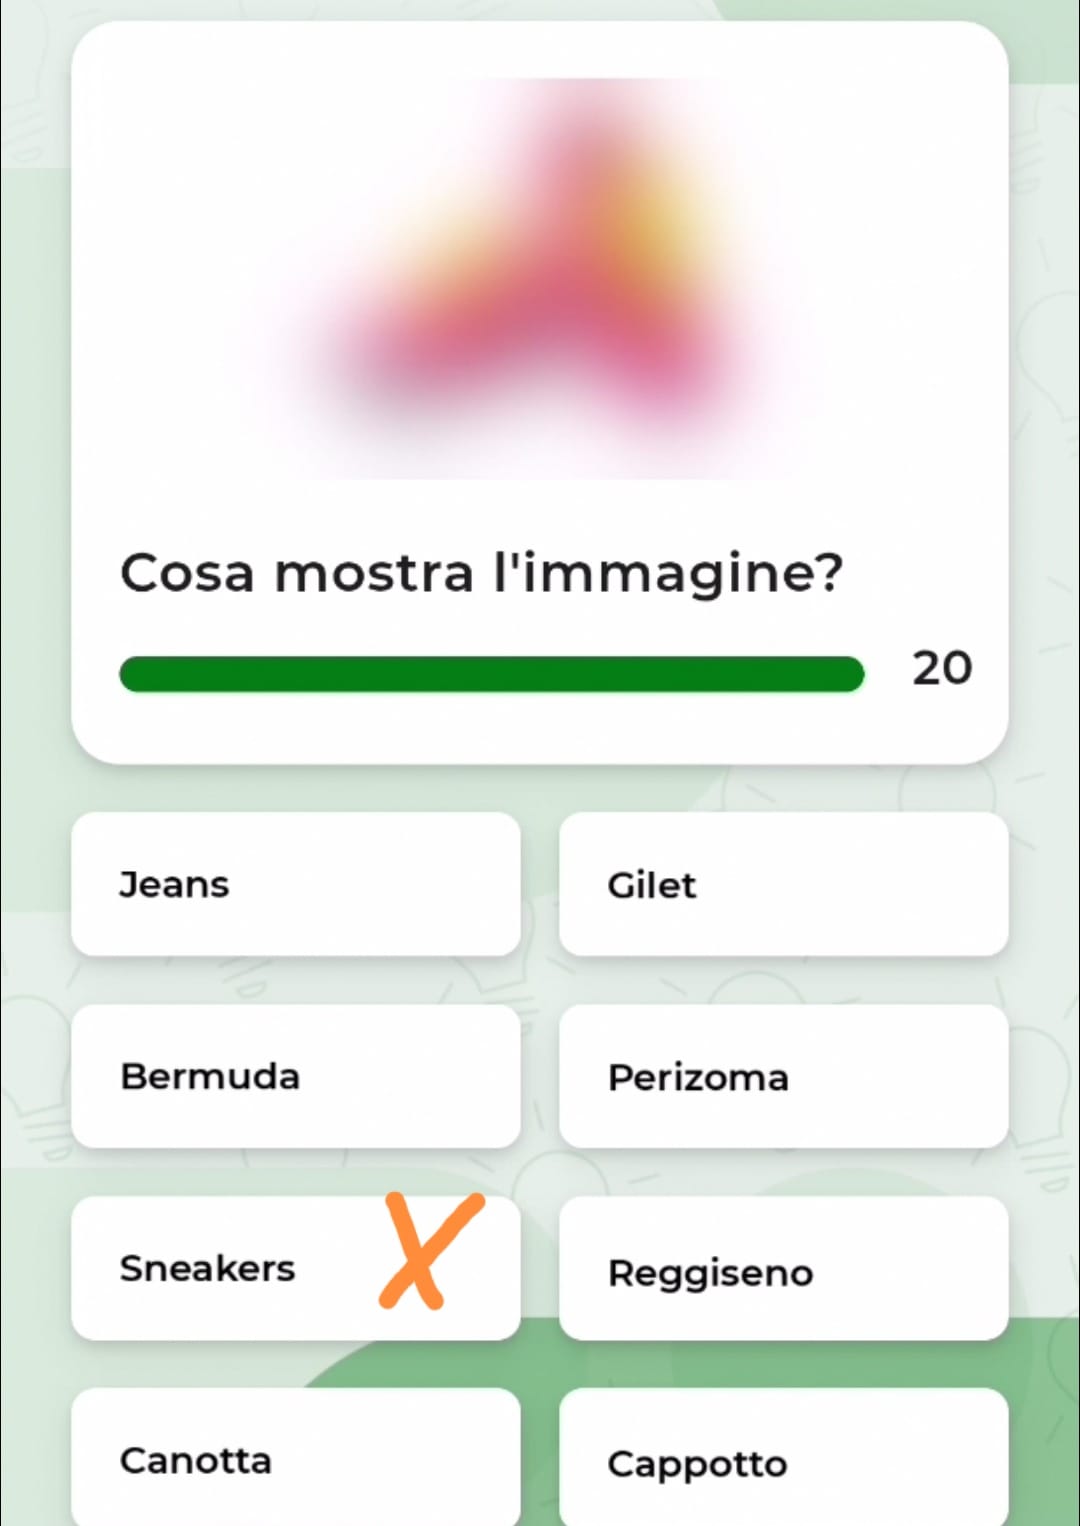This screenshot has height=1526, width=1080.
Task: Click the question text "Cosa mostra l'immagine?"
Action: pos(481,574)
